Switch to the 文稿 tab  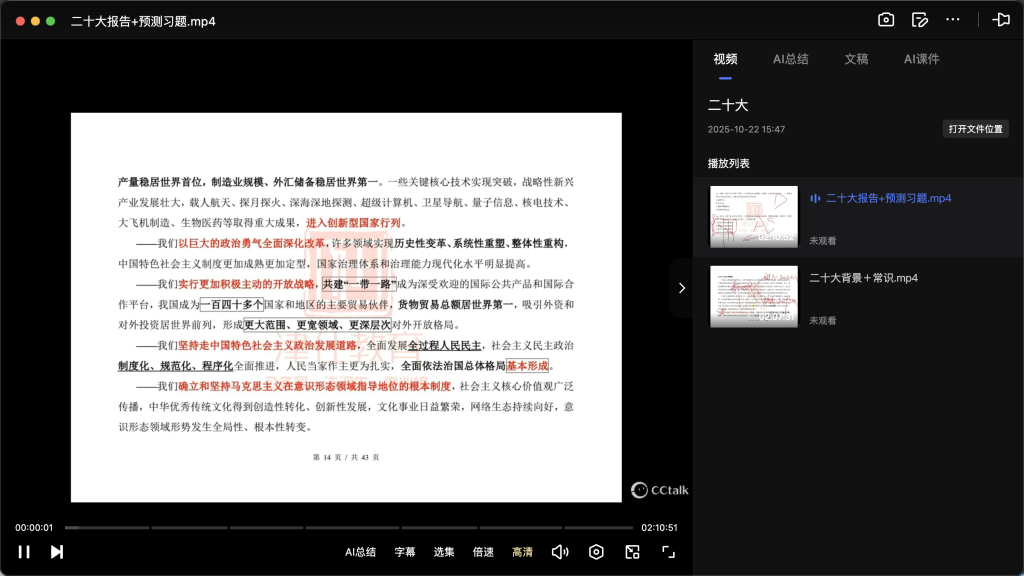tap(856, 59)
